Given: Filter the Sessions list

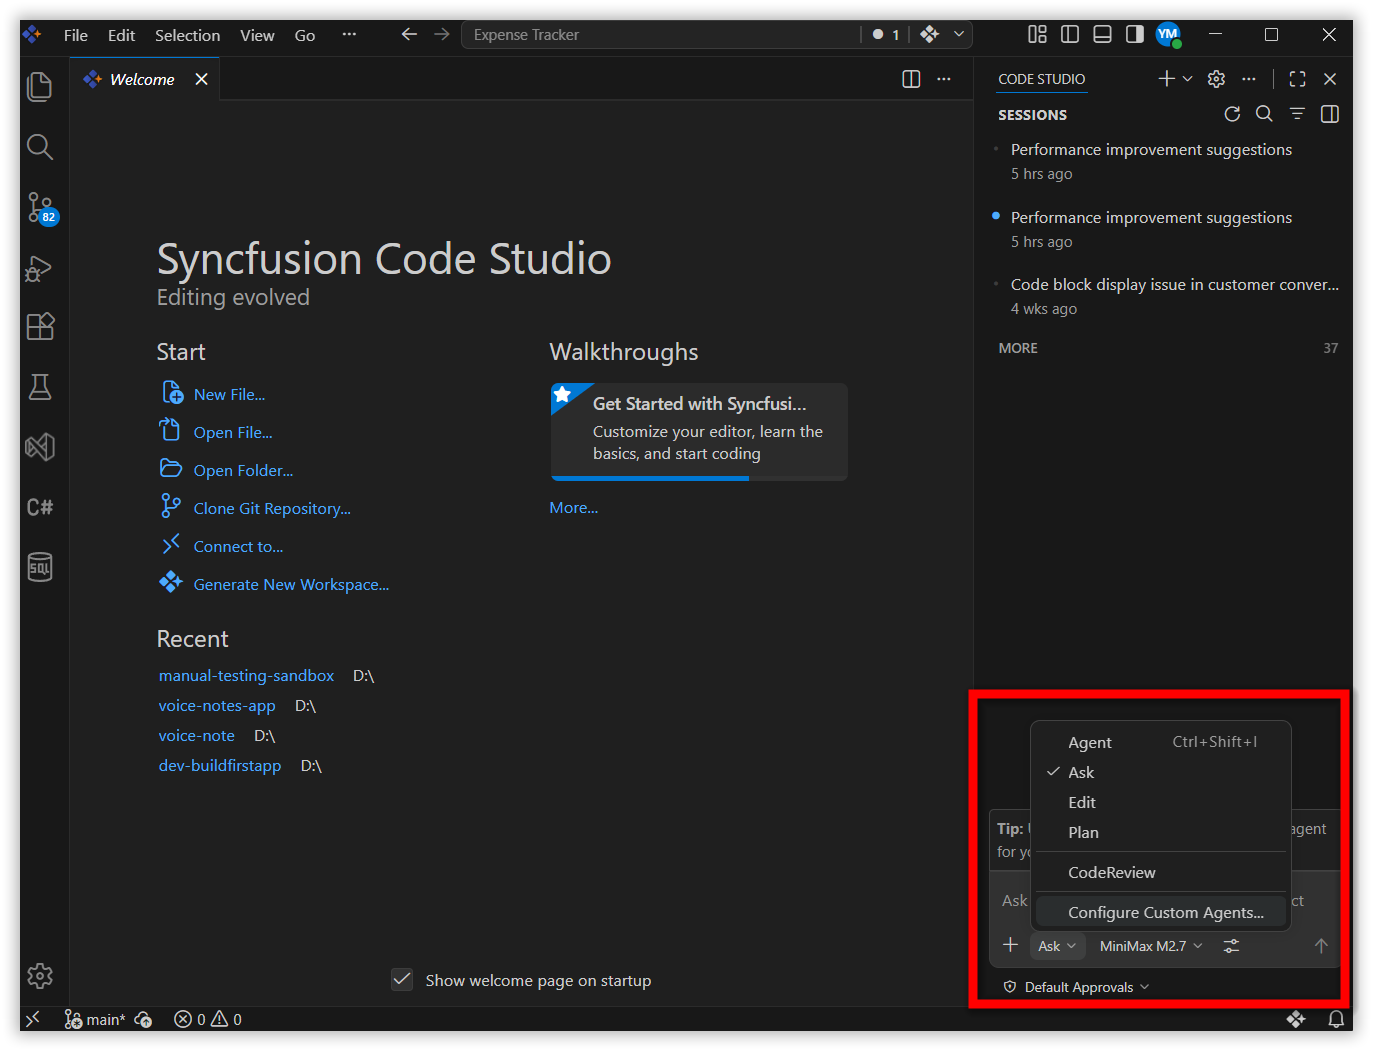Looking at the screenshot, I should (x=1297, y=114).
